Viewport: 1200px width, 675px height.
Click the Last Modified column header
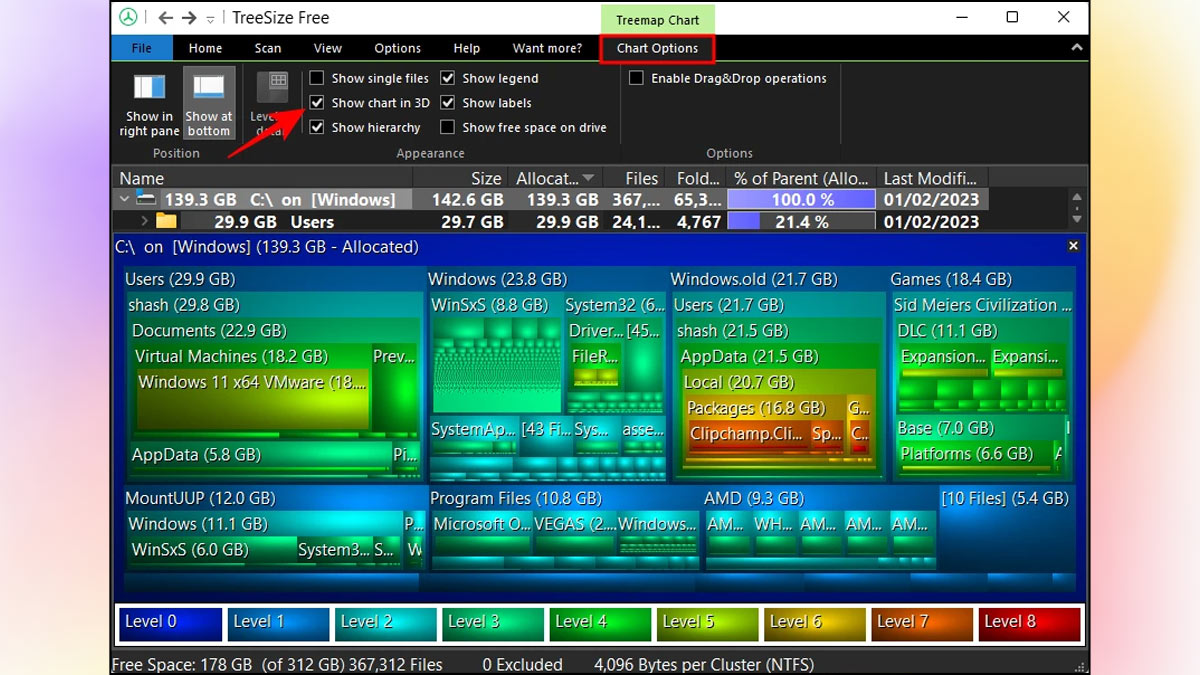click(x=932, y=178)
